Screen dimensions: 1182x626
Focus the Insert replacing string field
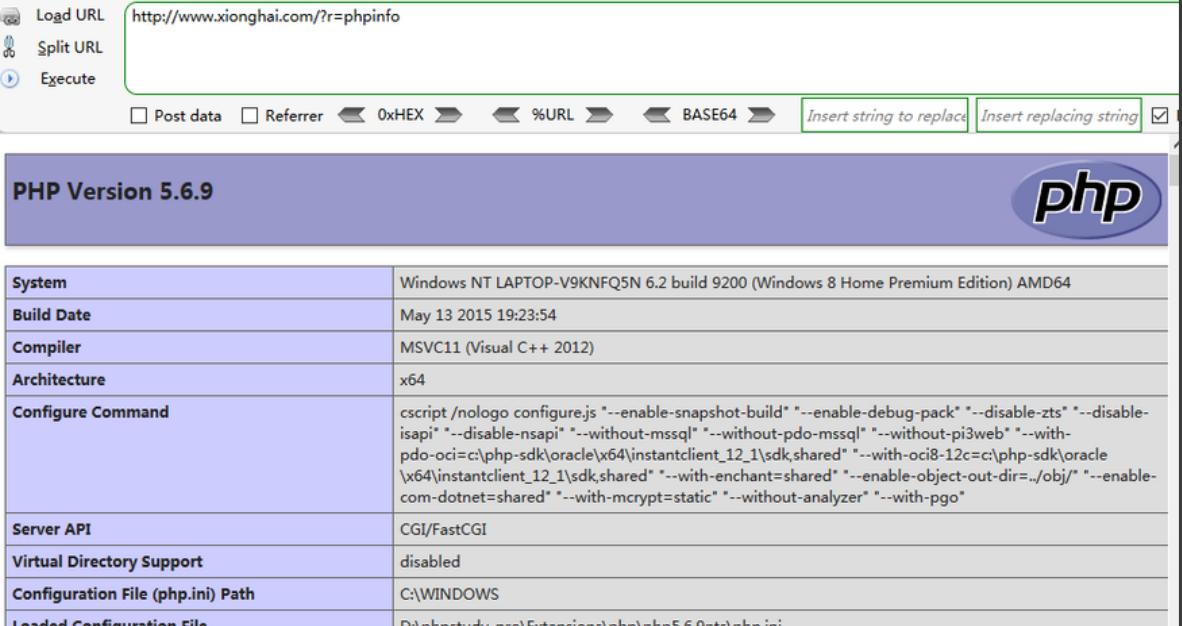[1059, 116]
